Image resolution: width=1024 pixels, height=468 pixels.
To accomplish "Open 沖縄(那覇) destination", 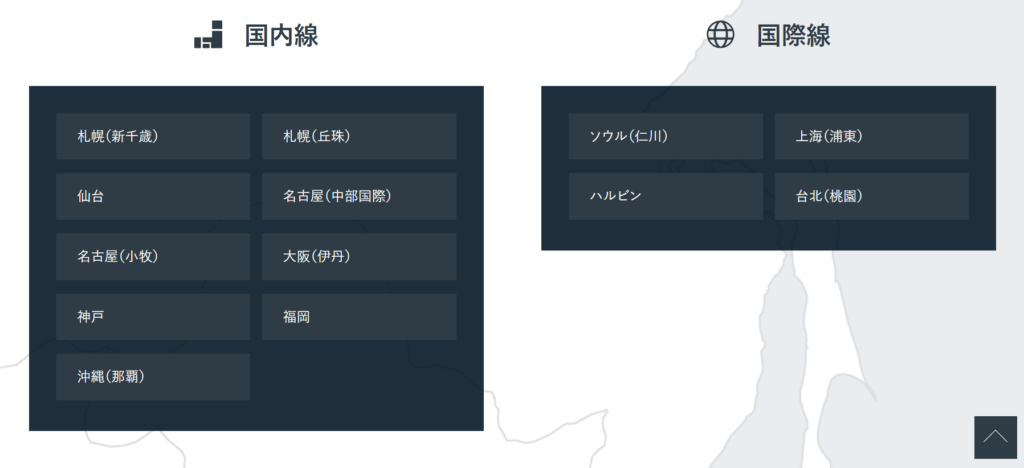I will tap(153, 377).
